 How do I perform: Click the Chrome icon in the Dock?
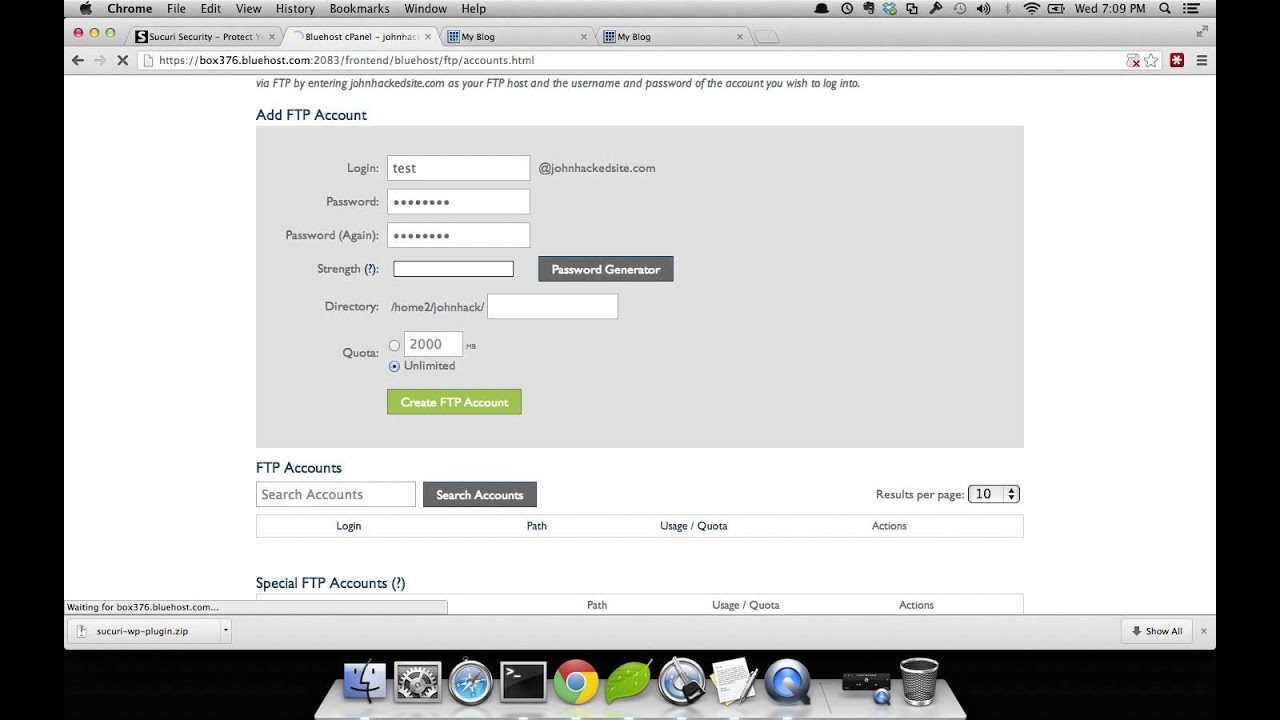576,682
